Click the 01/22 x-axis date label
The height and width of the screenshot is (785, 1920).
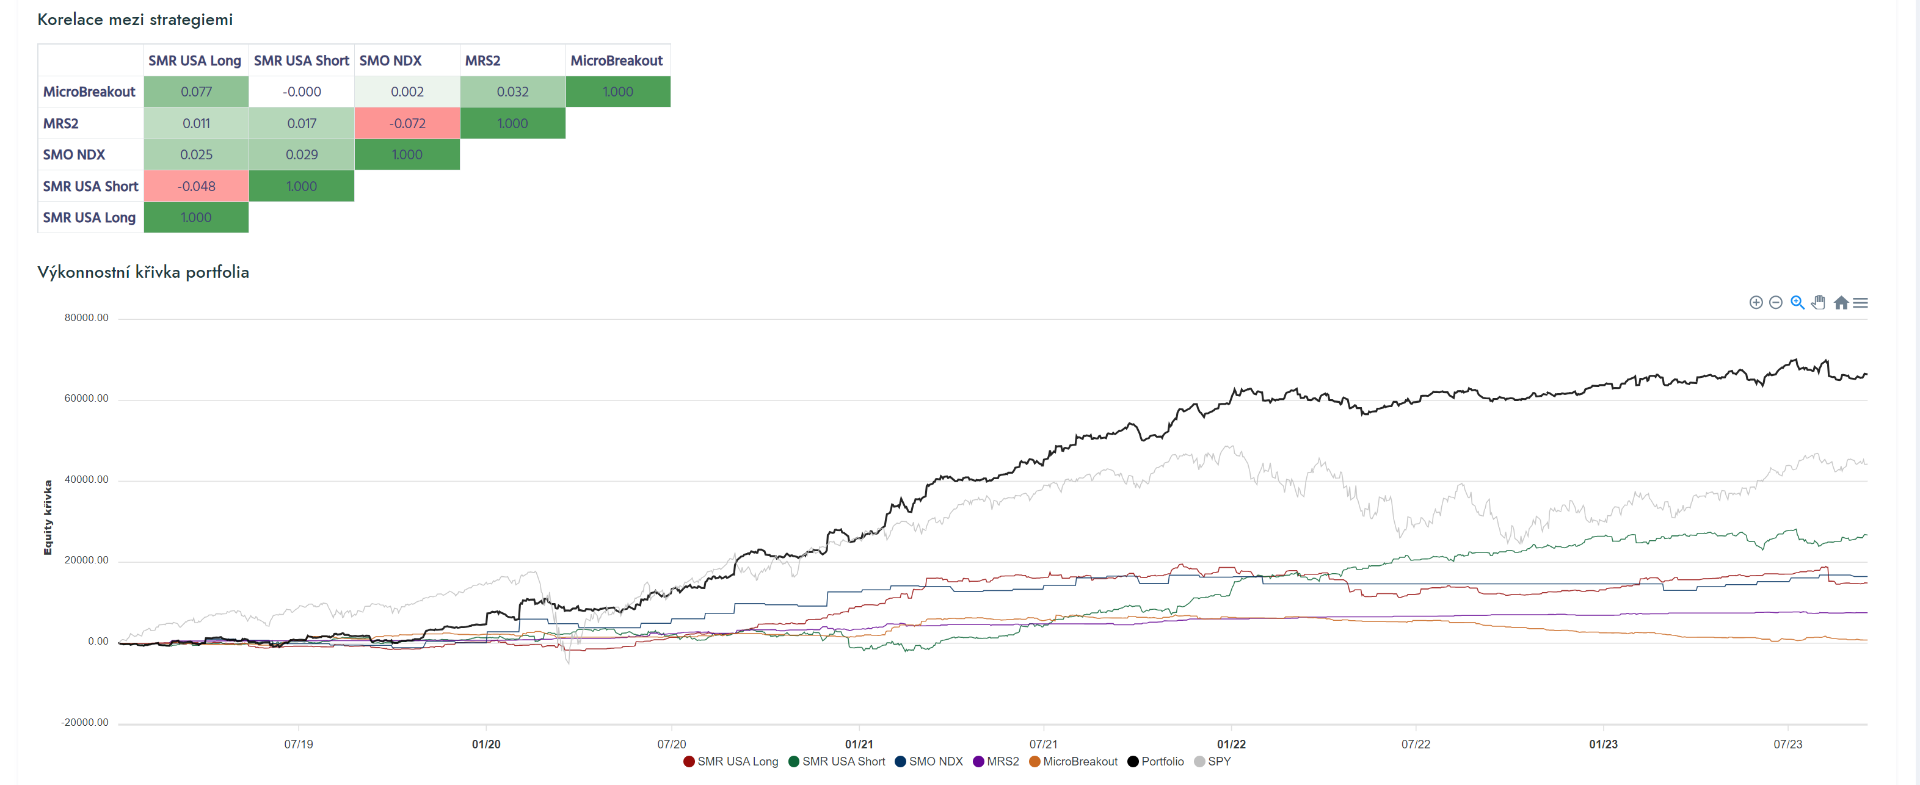pyautogui.click(x=1231, y=744)
